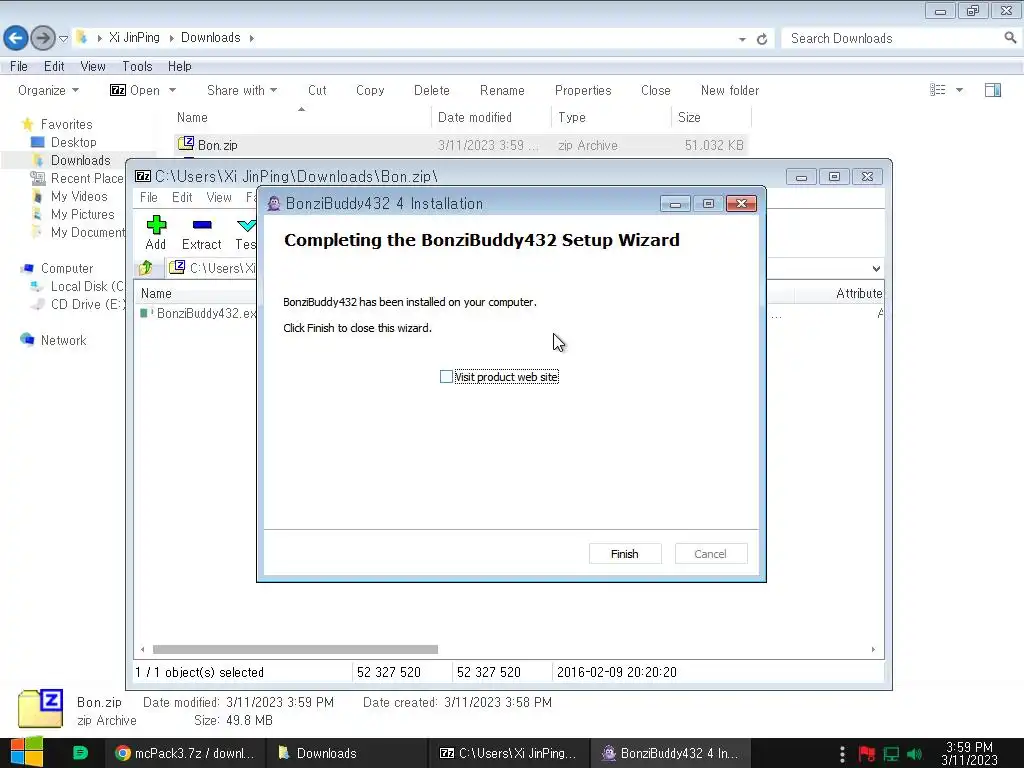The image size is (1024, 768).
Task: Expand the 7-Zip address bar dropdown
Action: coord(876,268)
